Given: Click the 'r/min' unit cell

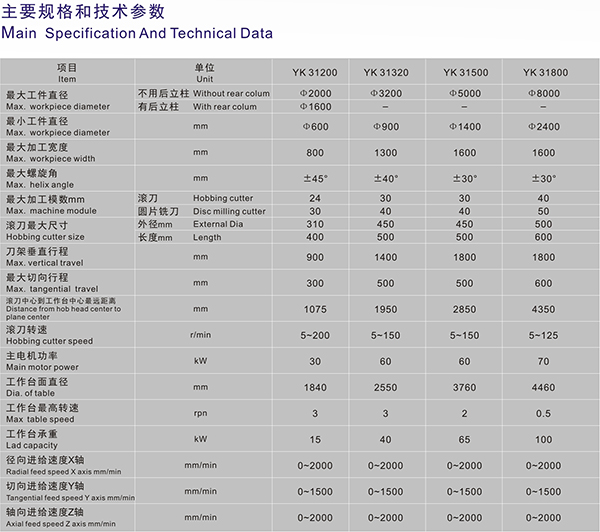Looking at the screenshot, I should pos(201,335).
